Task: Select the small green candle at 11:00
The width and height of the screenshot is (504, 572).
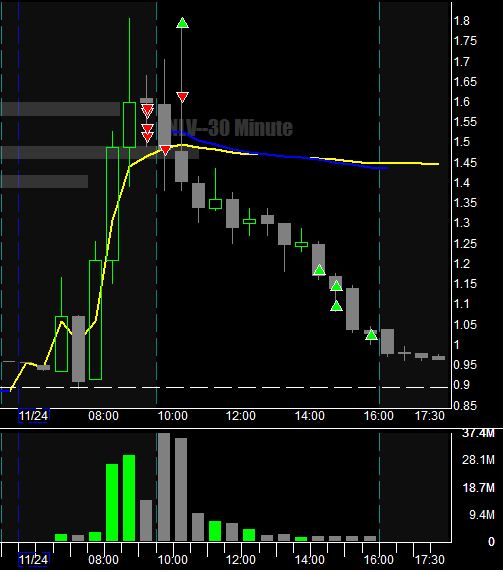Action: [x=216, y=204]
